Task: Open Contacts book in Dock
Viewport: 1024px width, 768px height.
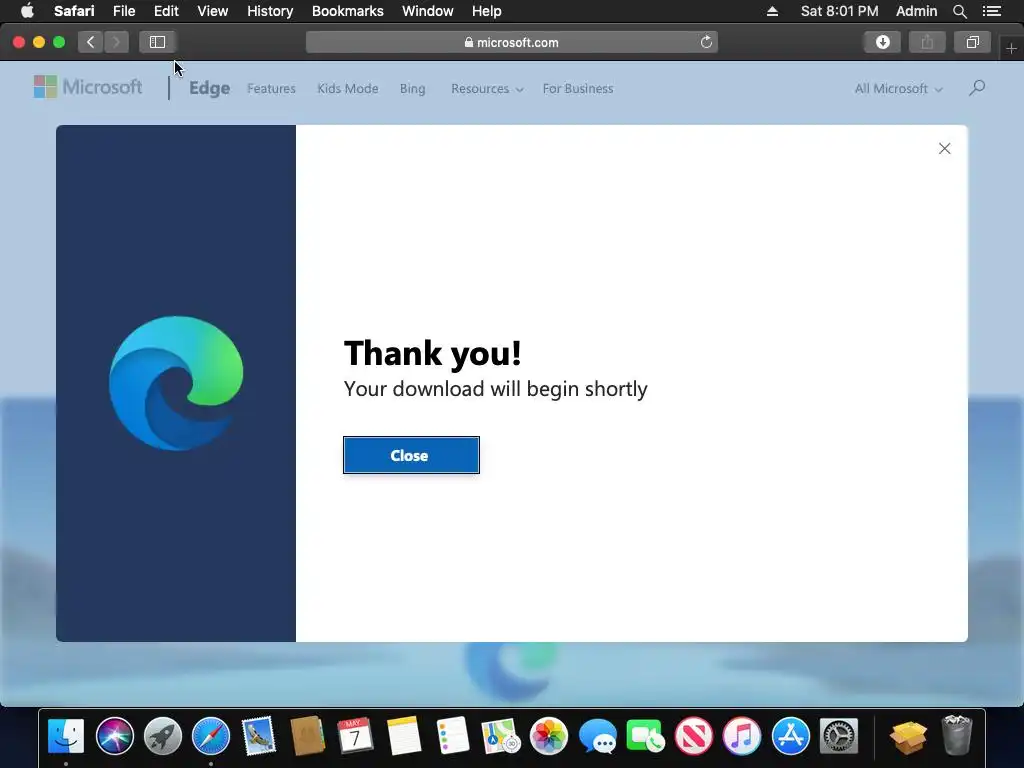Action: [308, 736]
